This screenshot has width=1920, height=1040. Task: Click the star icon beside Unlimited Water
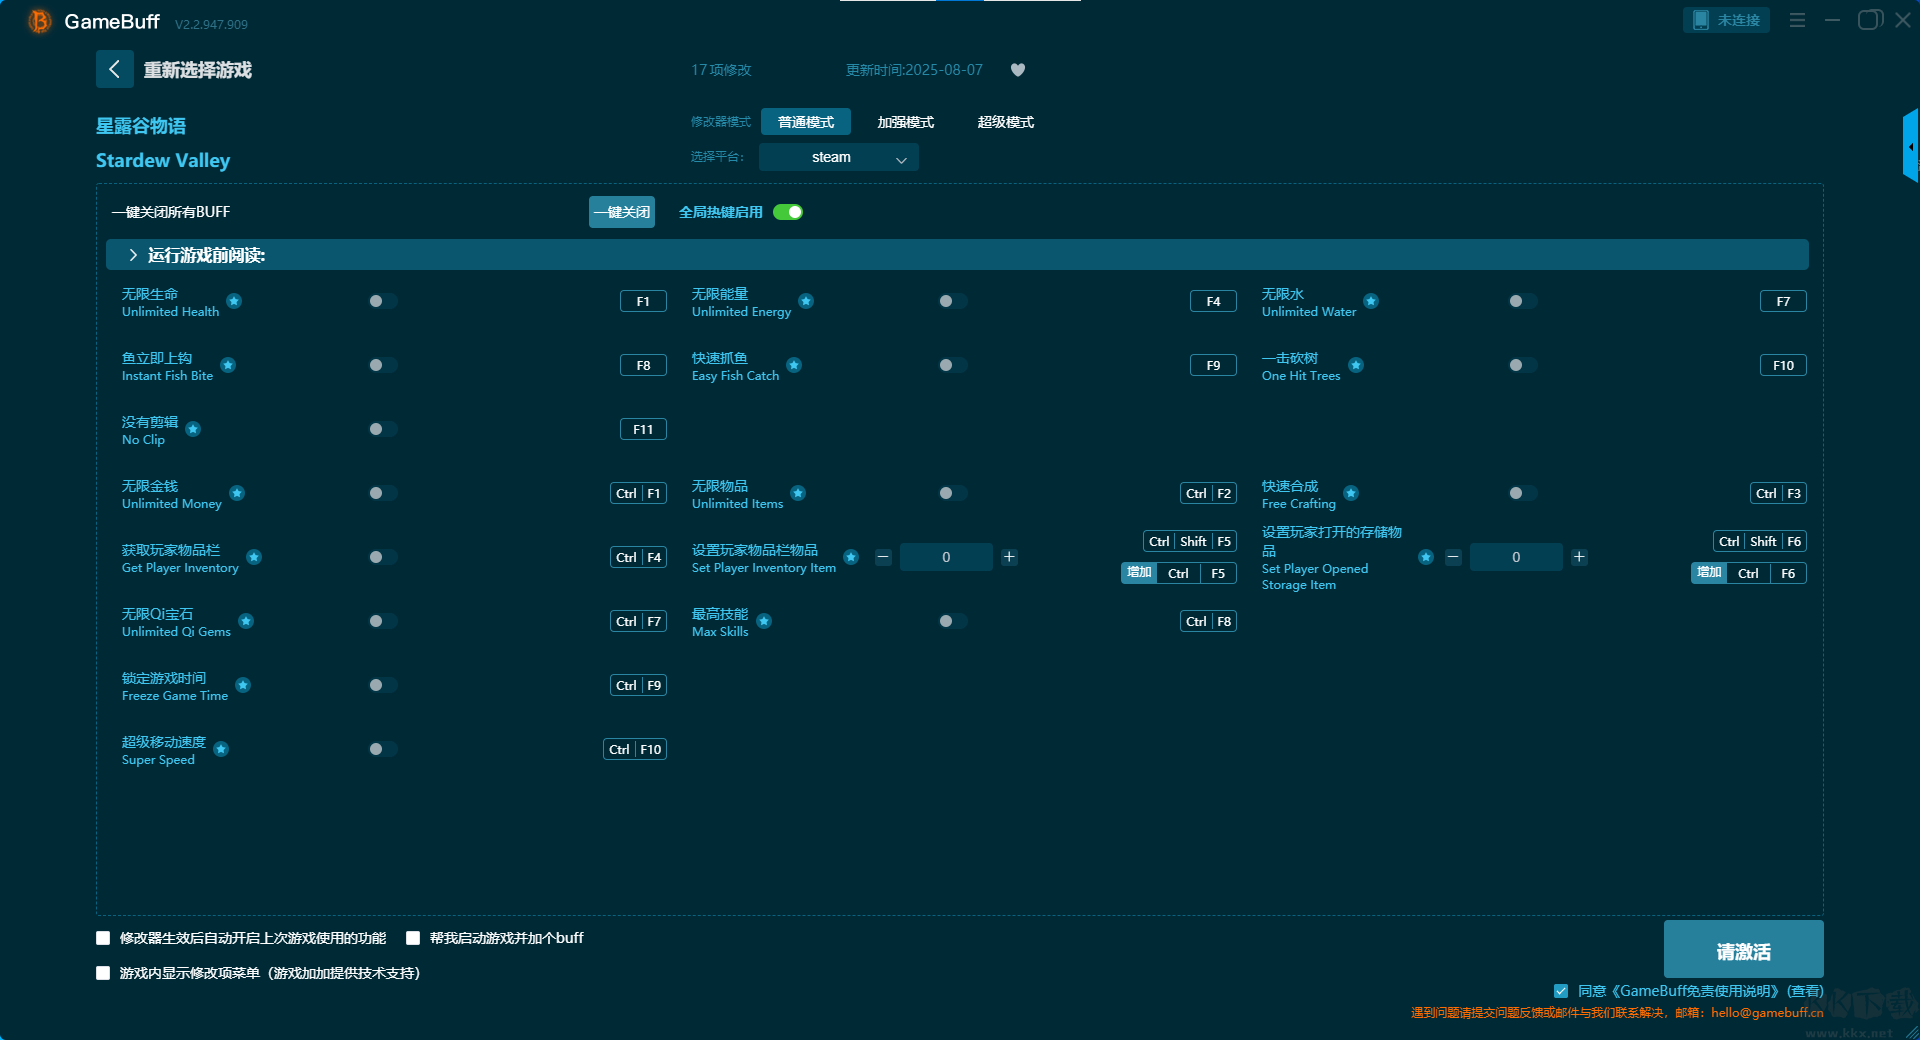tap(1371, 301)
